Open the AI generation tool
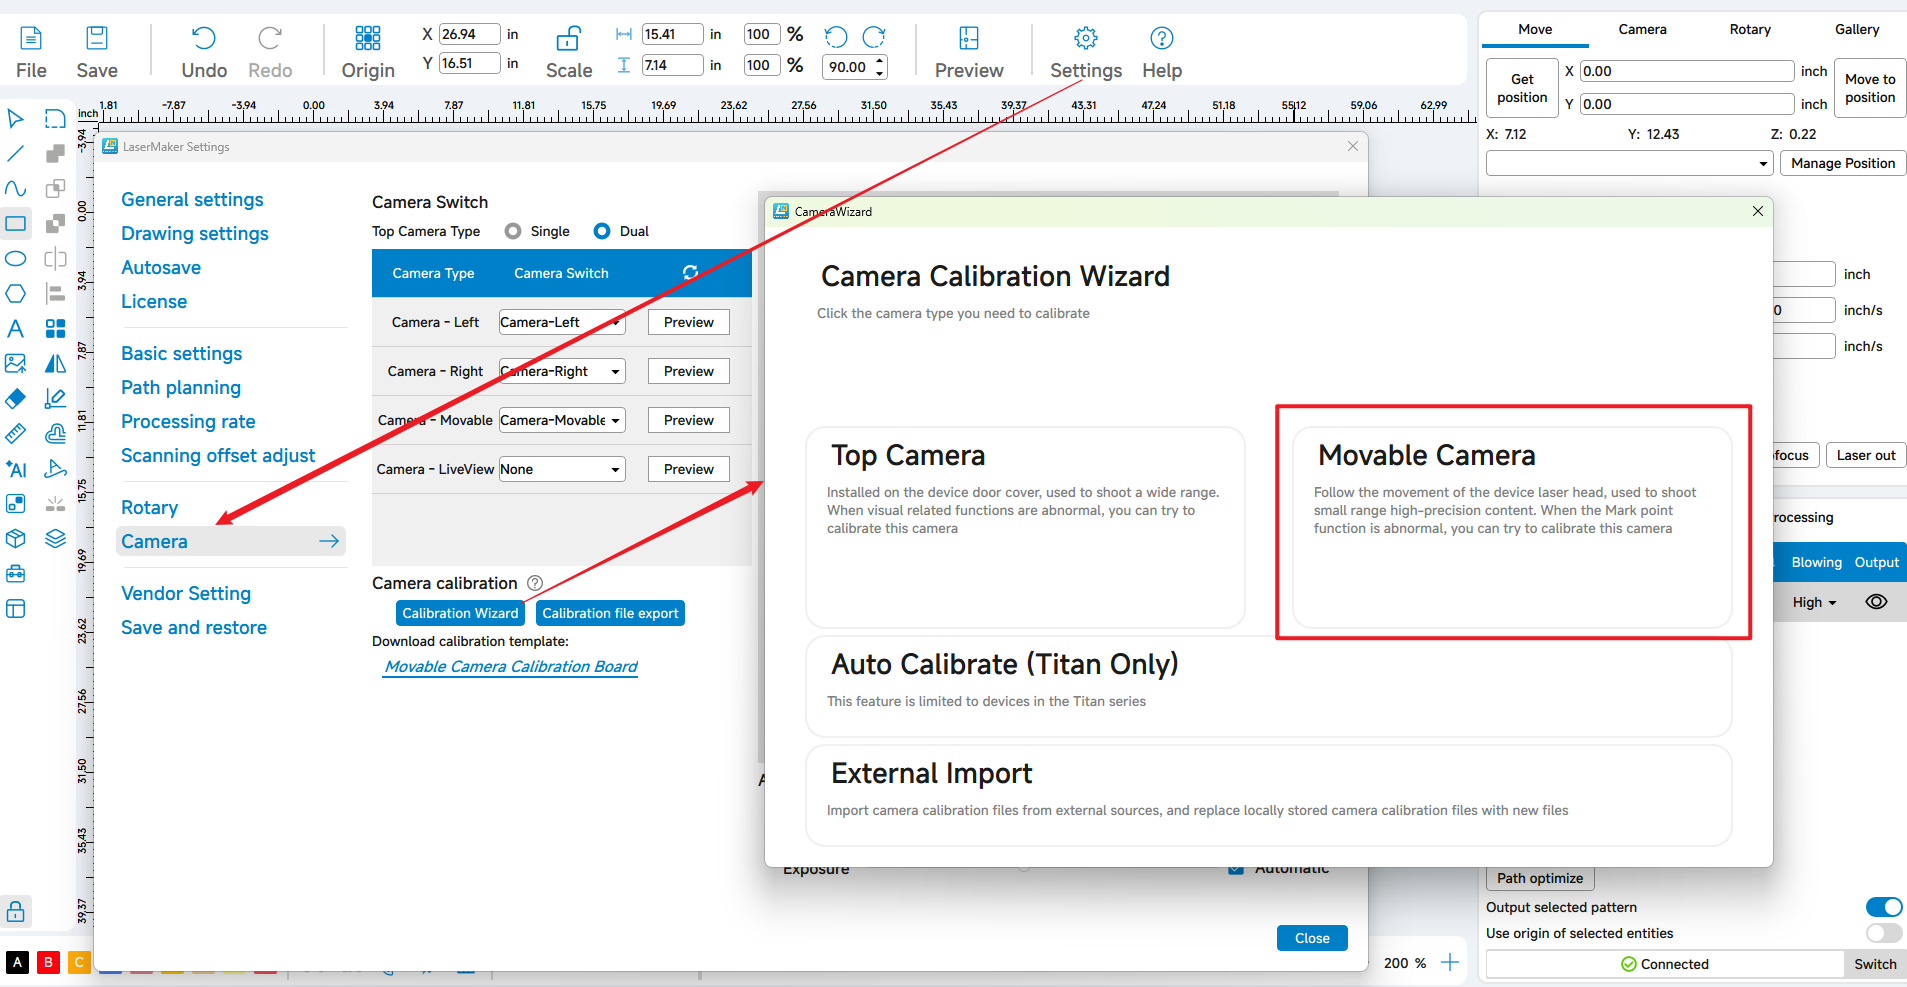The height and width of the screenshot is (987, 1907). (16, 469)
